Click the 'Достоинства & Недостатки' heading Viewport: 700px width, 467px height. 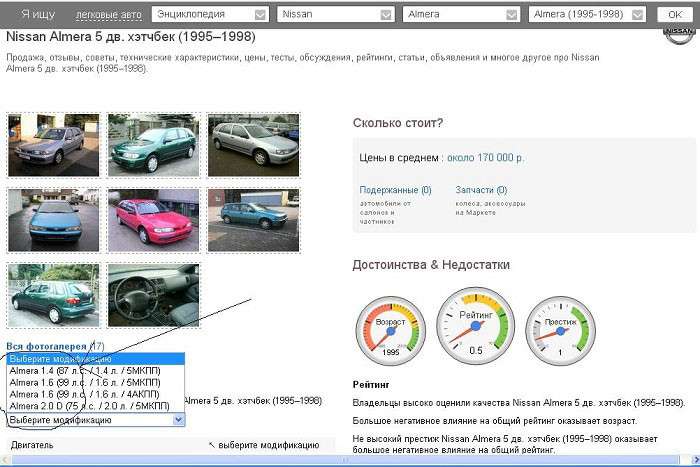tap(431, 265)
